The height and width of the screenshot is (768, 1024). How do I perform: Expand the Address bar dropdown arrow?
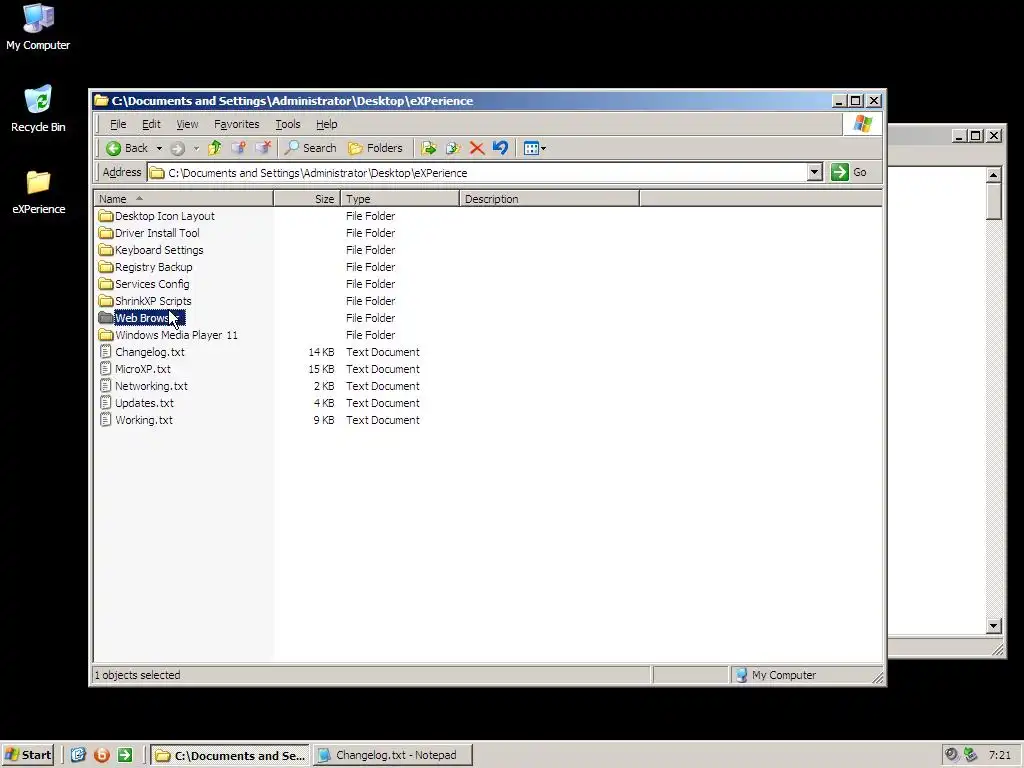tap(814, 172)
